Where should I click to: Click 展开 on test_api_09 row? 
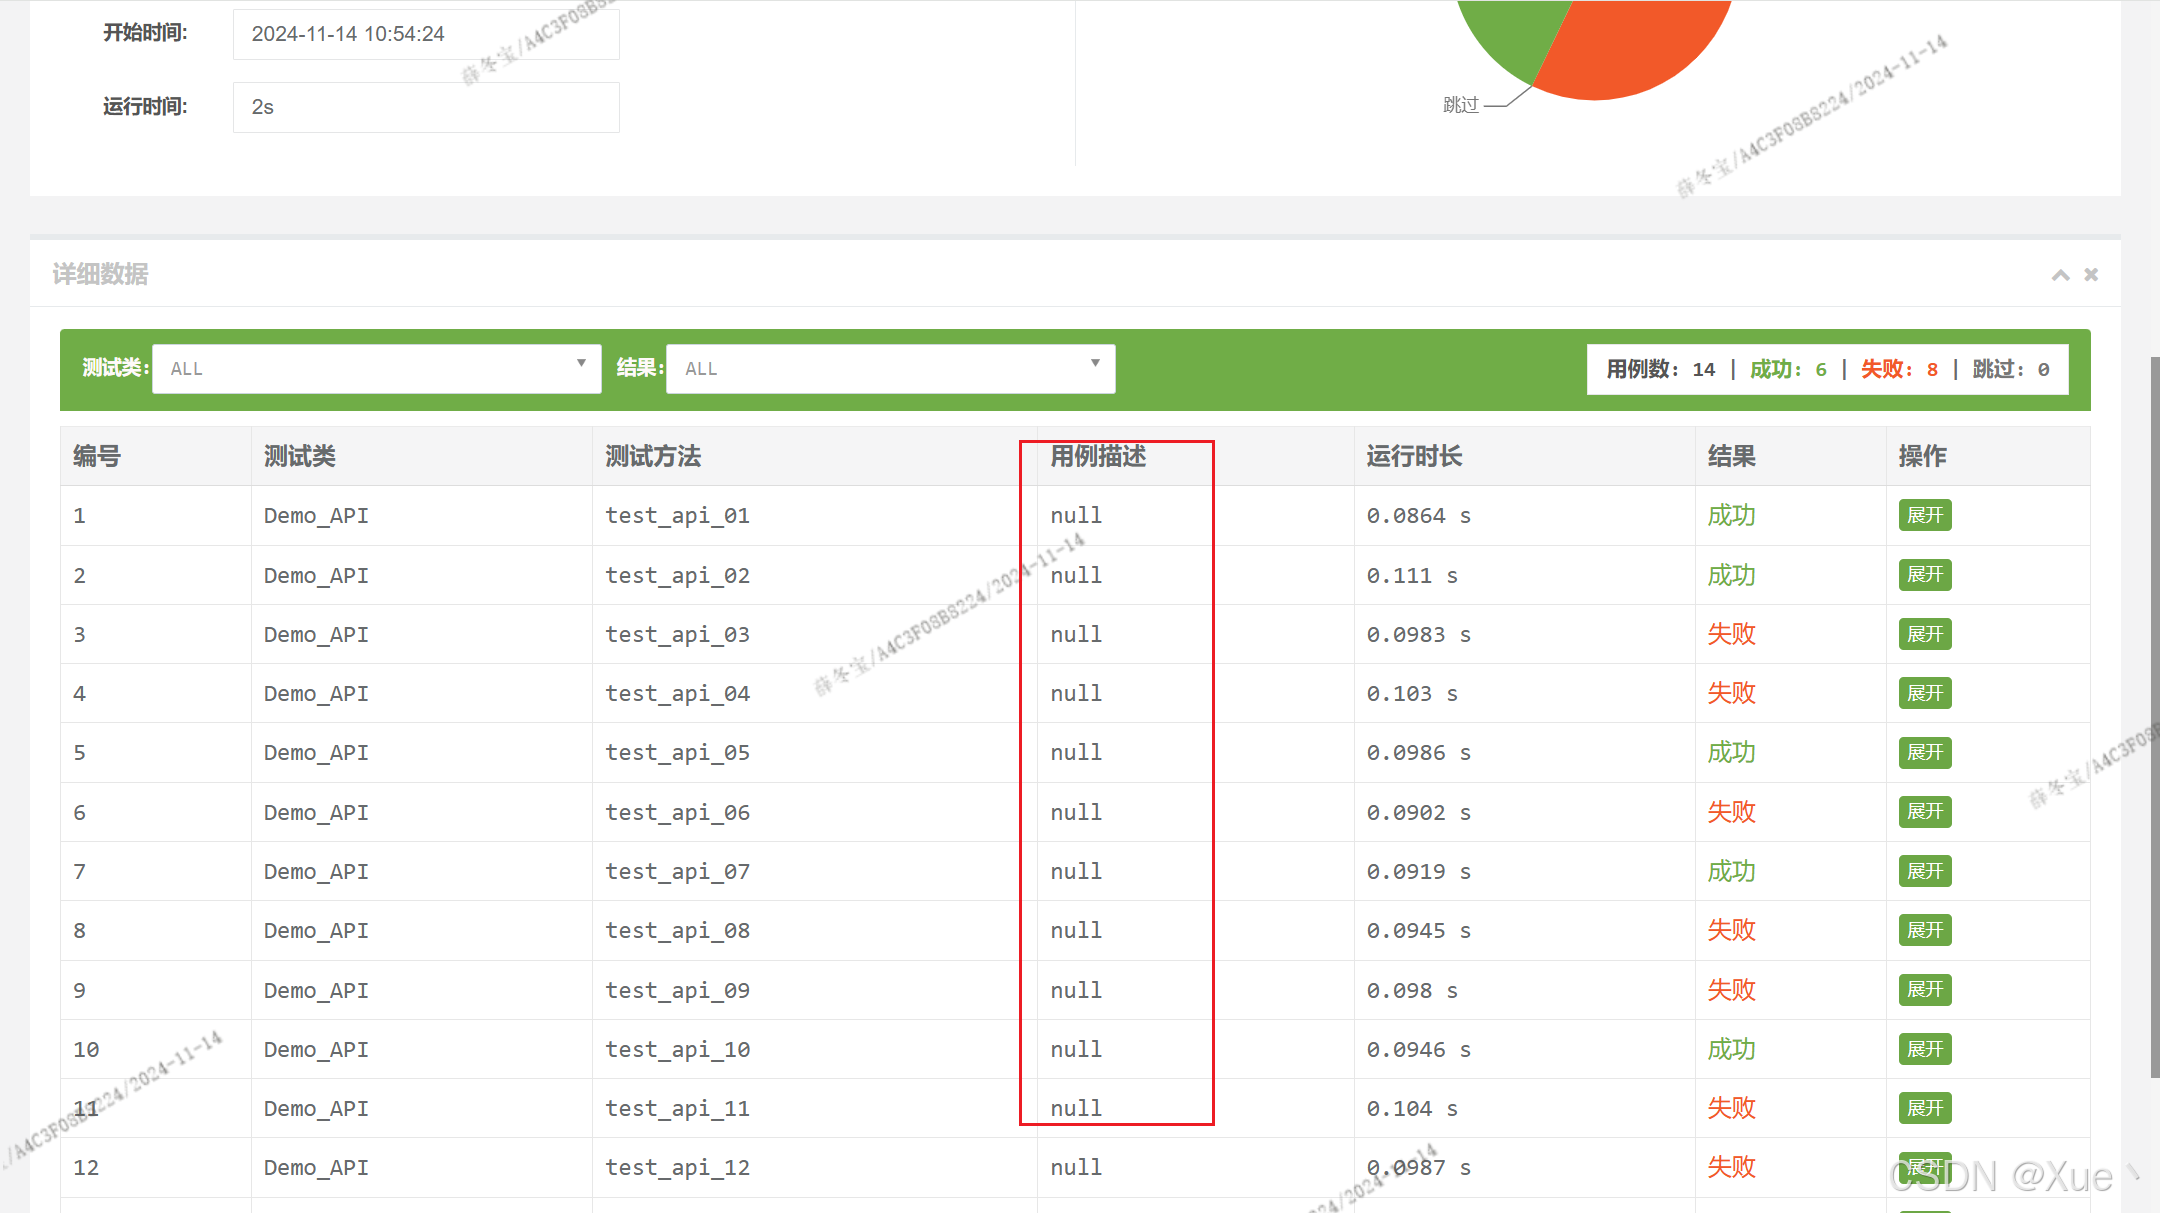point(1924,990)
